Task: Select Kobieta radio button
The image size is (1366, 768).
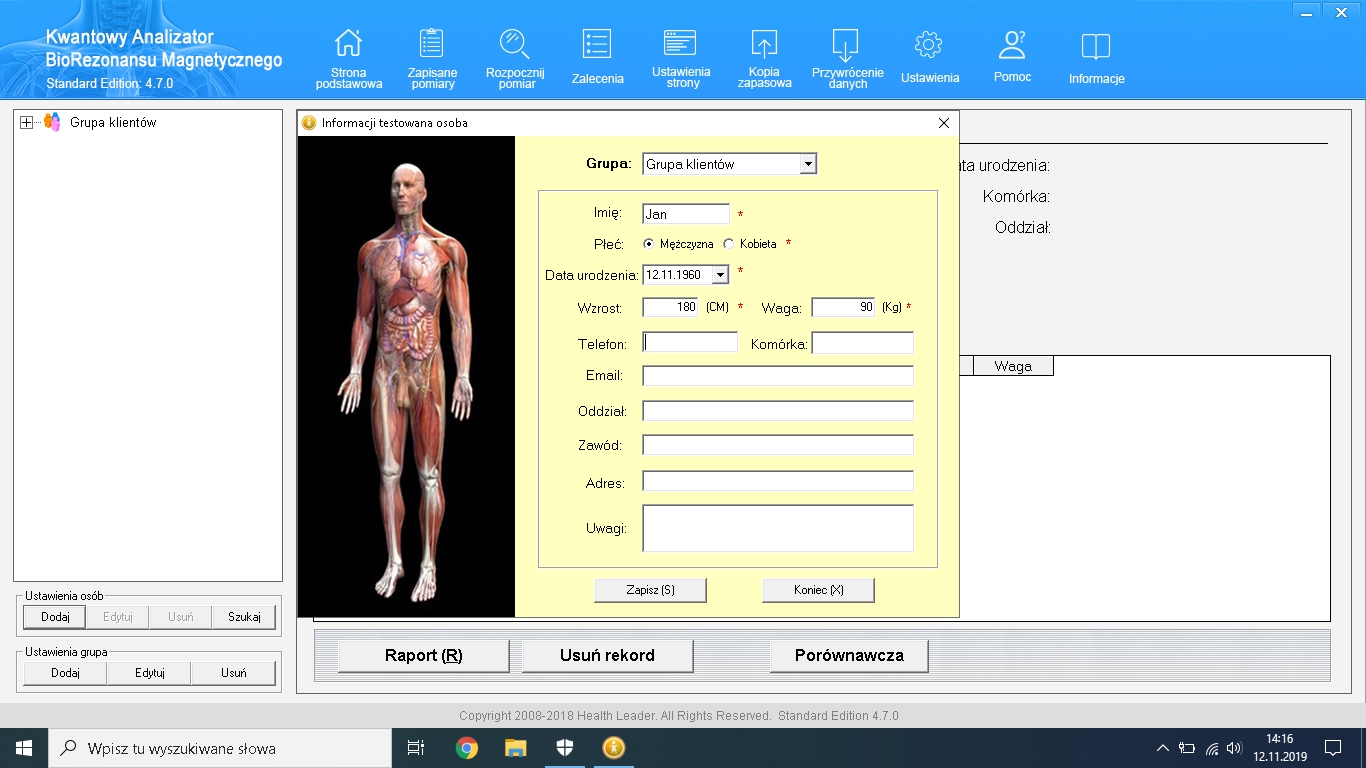Action: coord(729,244)
